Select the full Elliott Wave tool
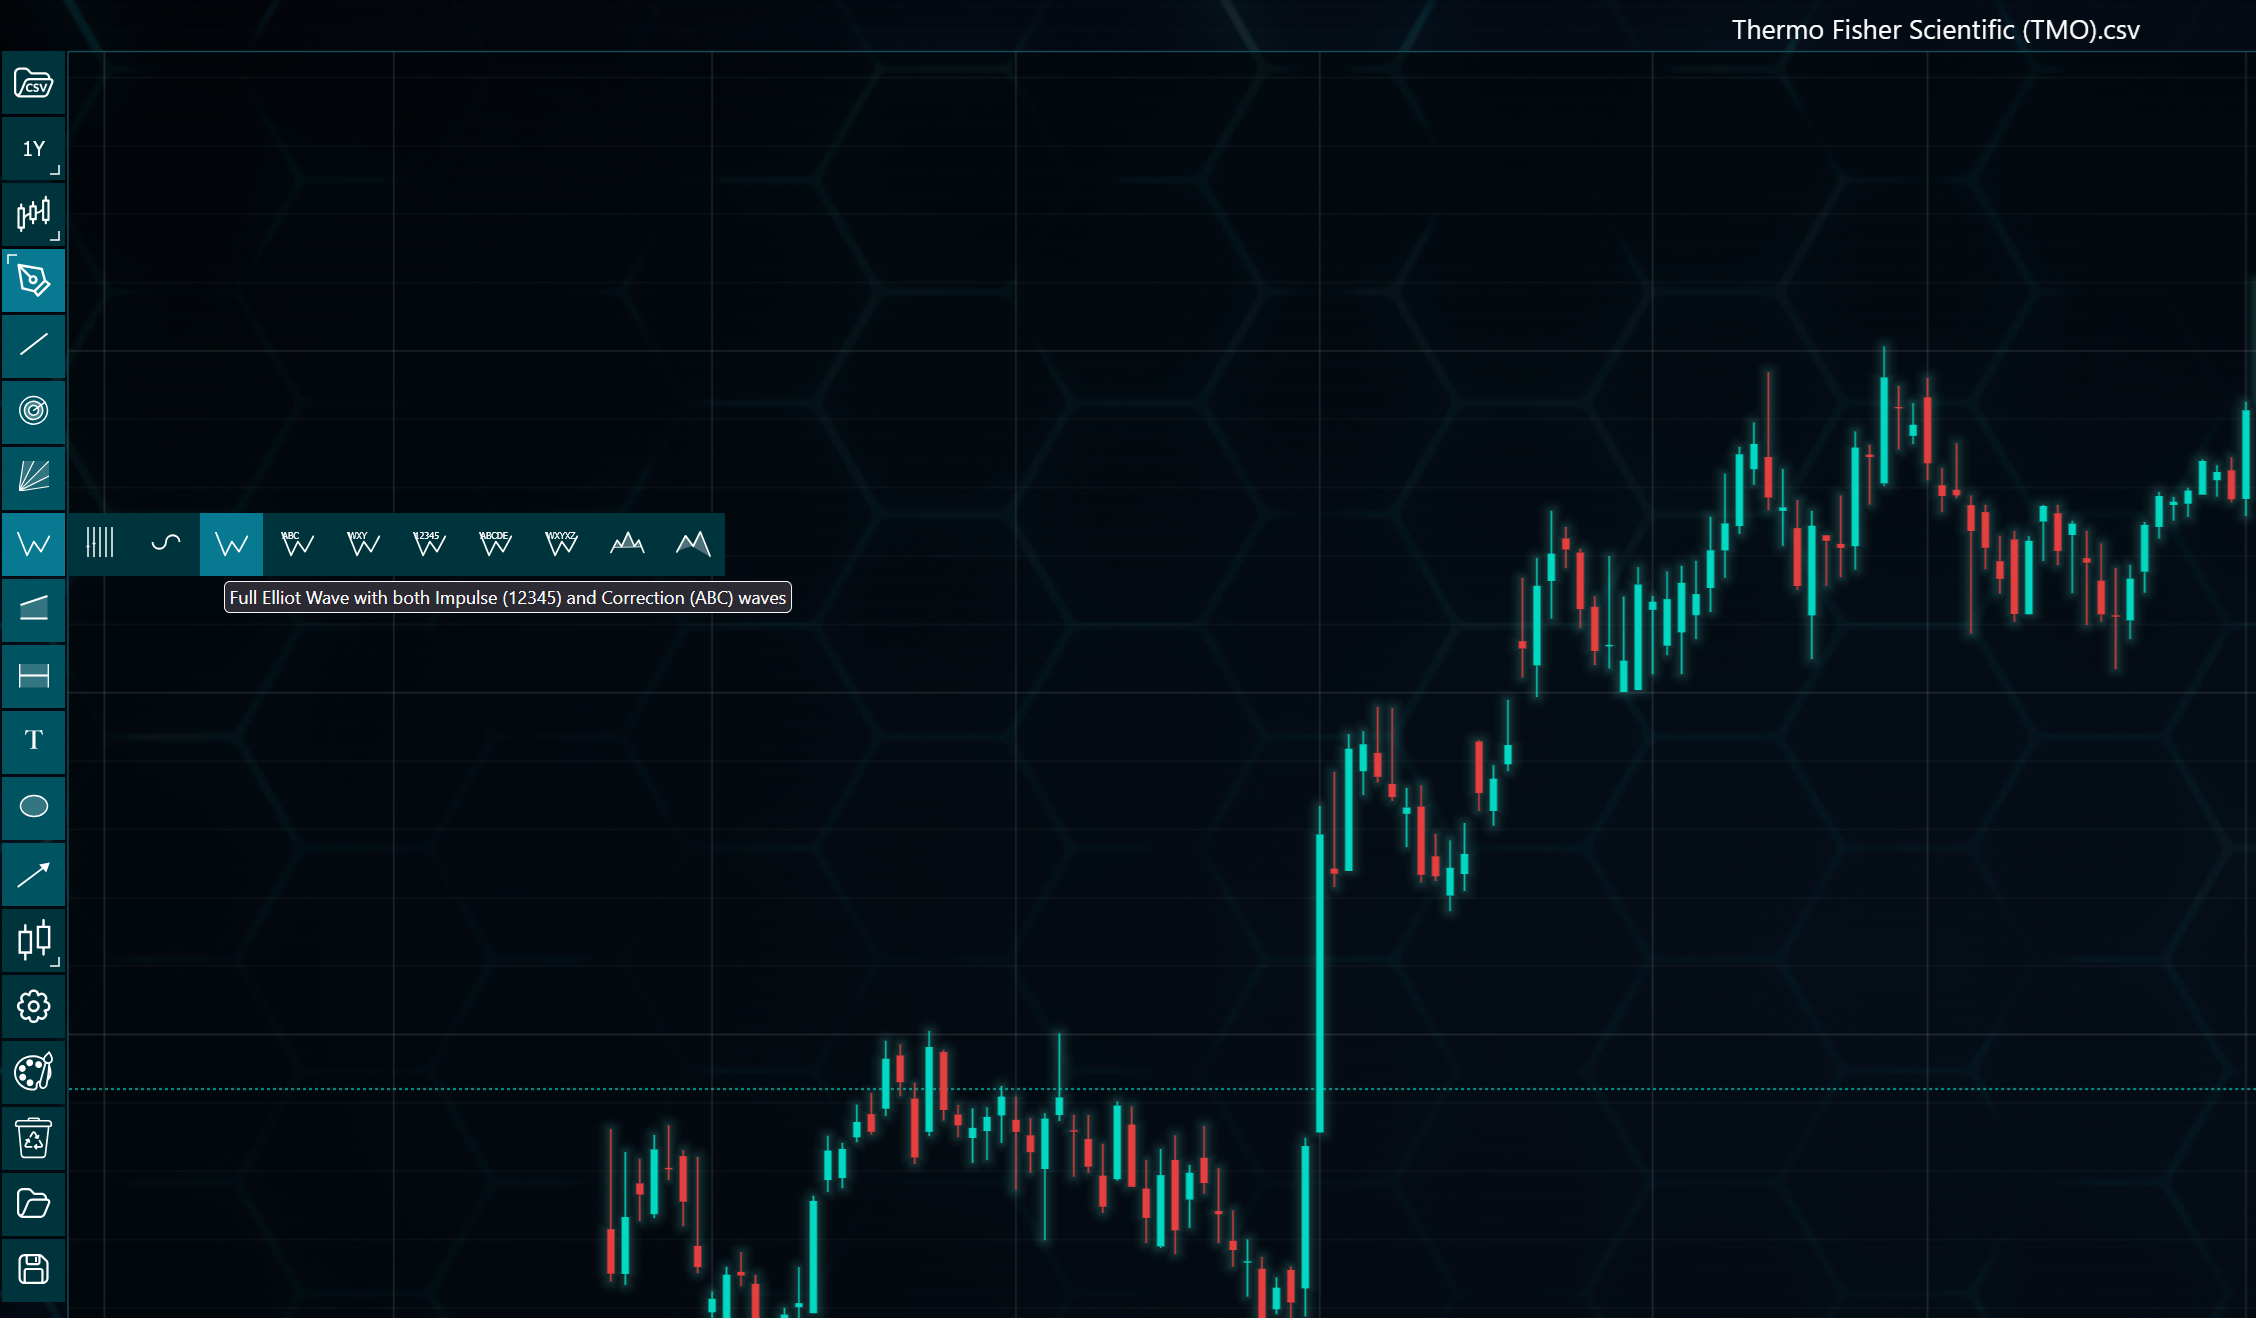Screen dimensions: 2256x1318 click(x=231, y=544)
